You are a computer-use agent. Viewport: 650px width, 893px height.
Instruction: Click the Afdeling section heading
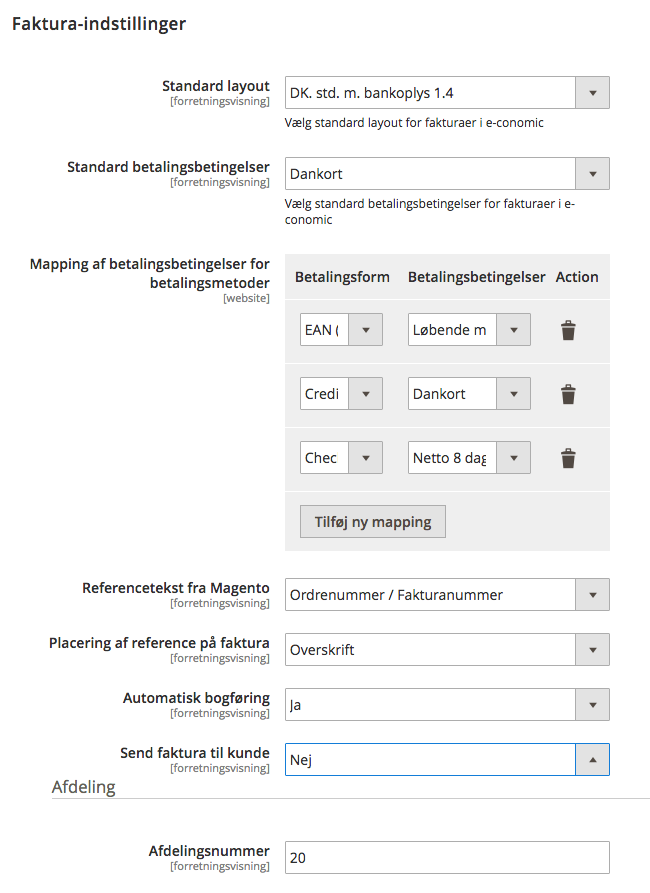point(84,788)
